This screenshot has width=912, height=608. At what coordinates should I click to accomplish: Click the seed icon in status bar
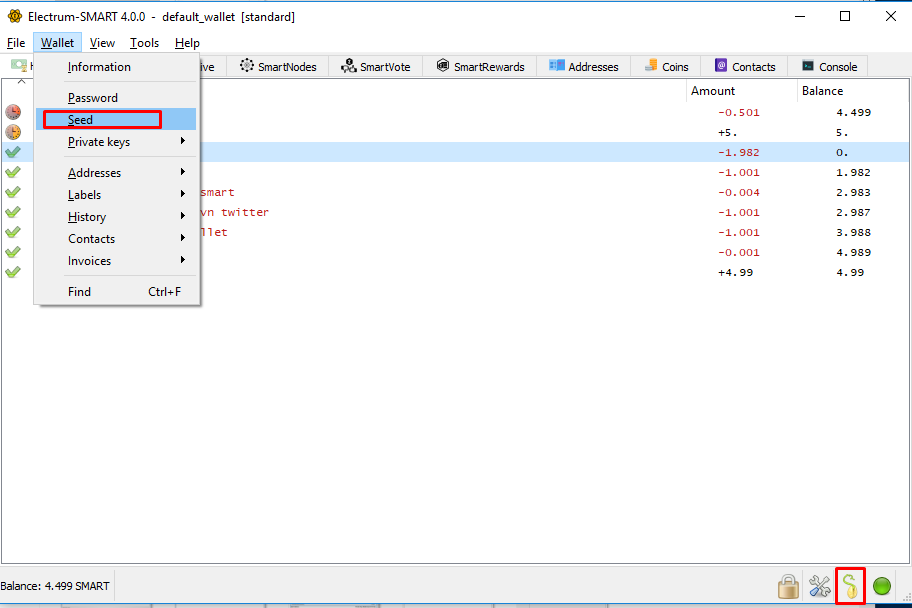[x=850, y=586]
